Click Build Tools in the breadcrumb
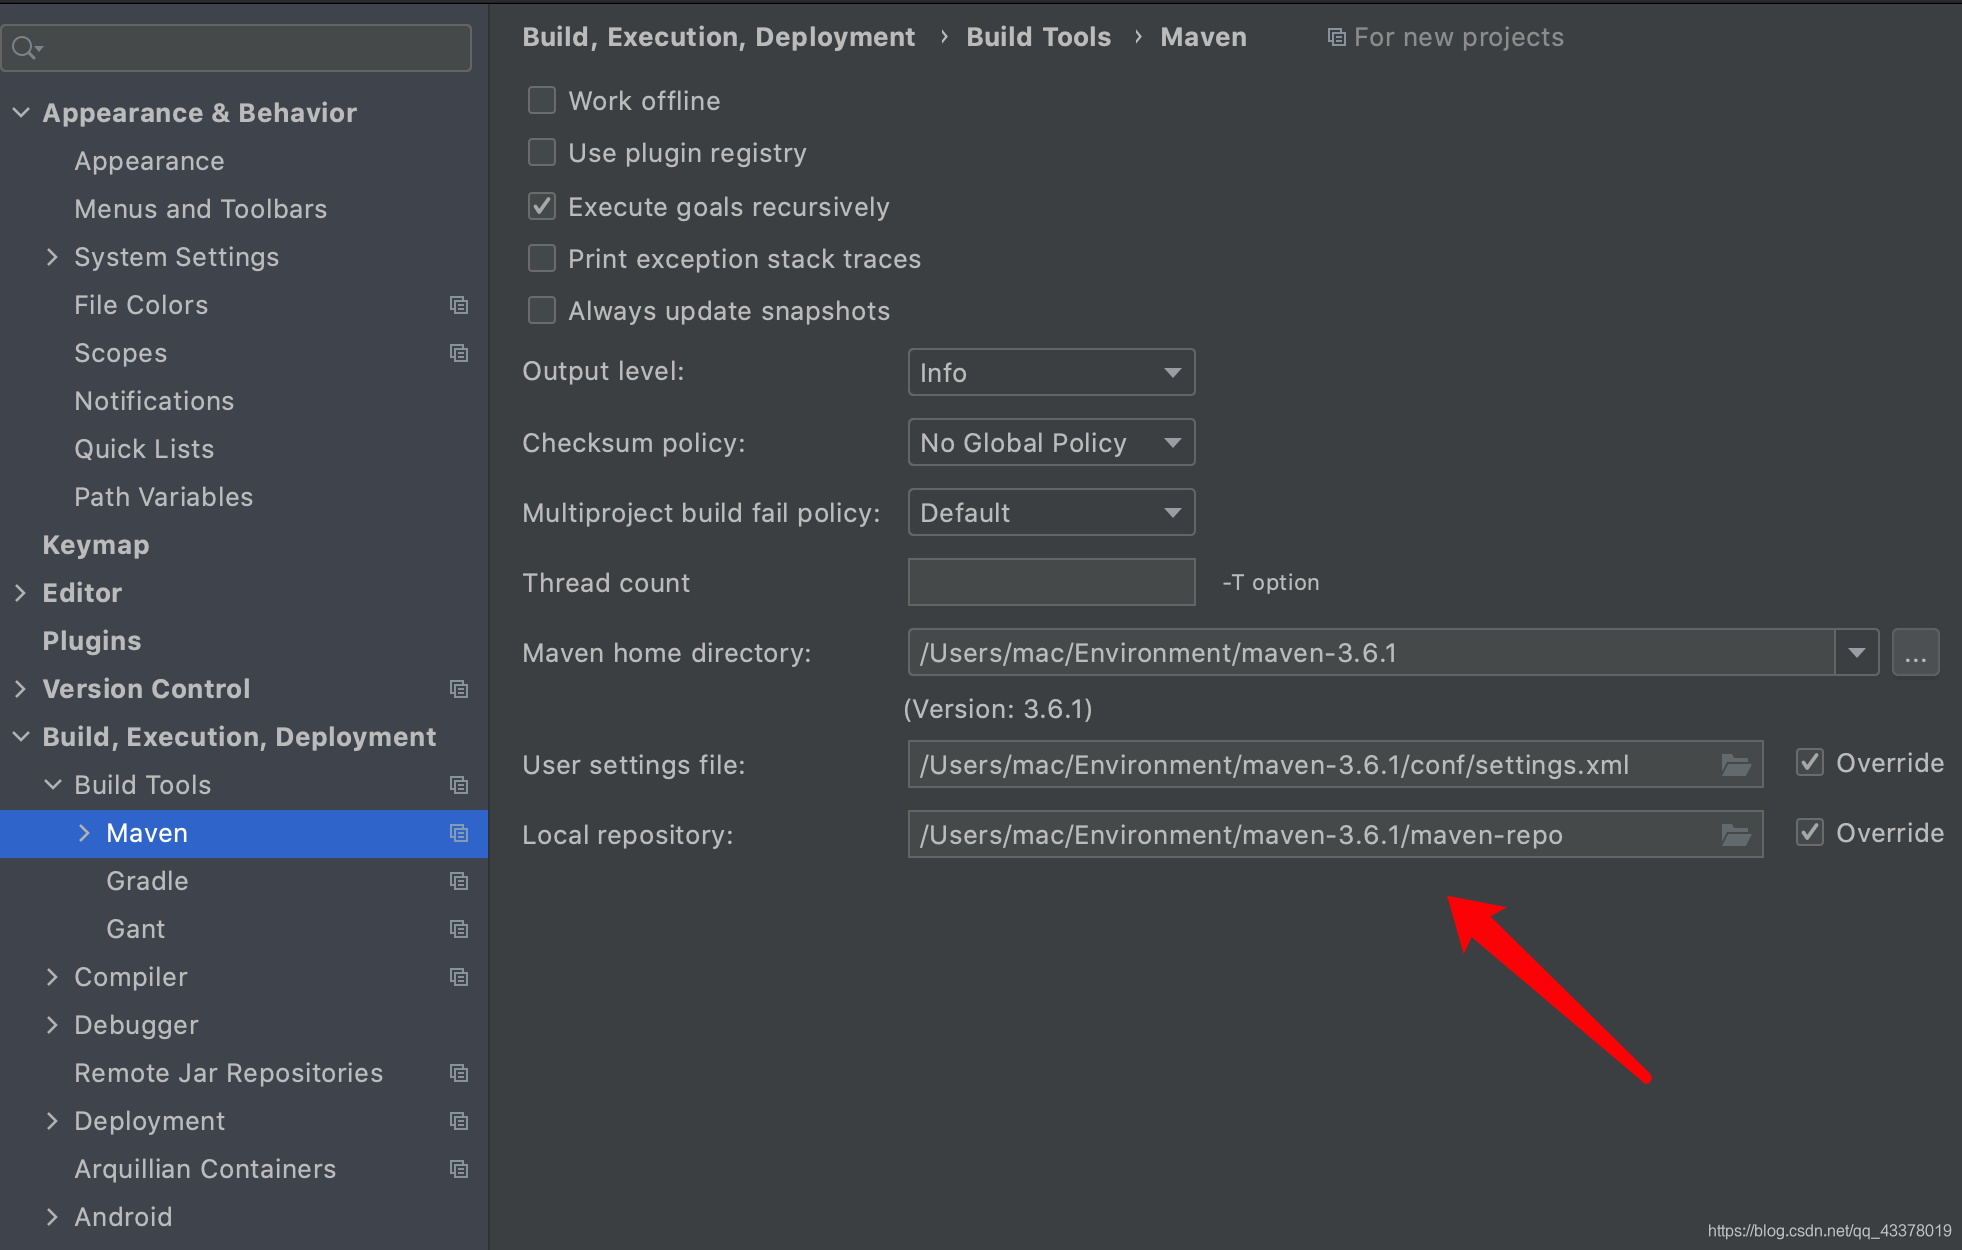The height and width of the screenshot is (1250, 1962). coord(1038,37)
